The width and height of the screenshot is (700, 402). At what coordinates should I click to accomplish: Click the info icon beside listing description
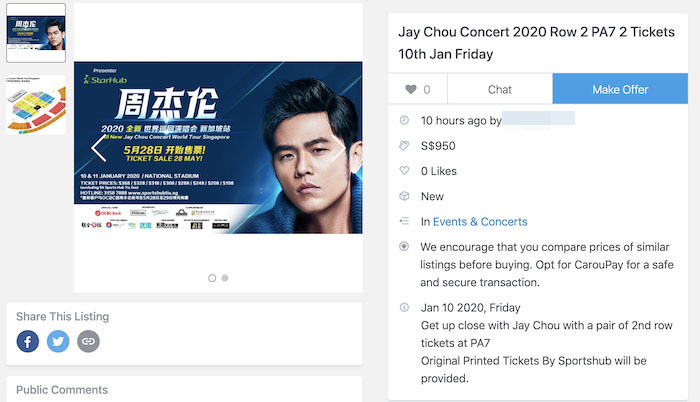(x=404, y=307)
